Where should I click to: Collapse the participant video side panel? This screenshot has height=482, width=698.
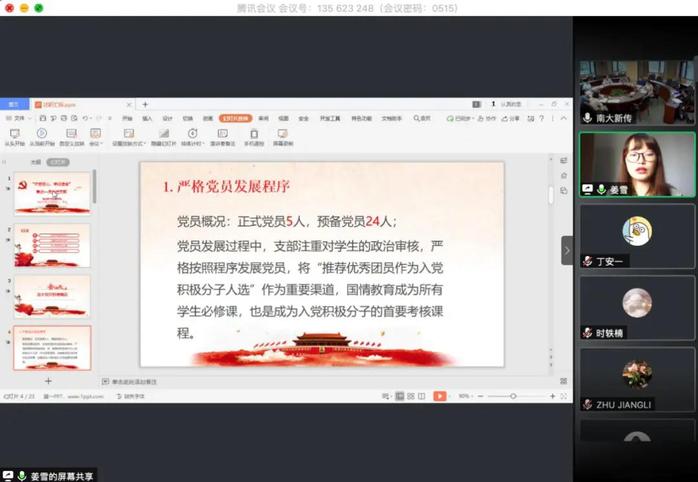[x=567, y=250]
